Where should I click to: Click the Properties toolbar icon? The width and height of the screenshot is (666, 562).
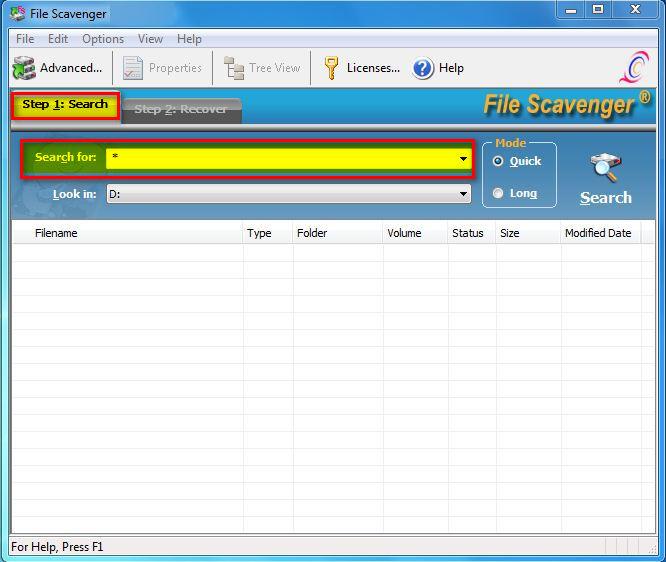[133, 68]
